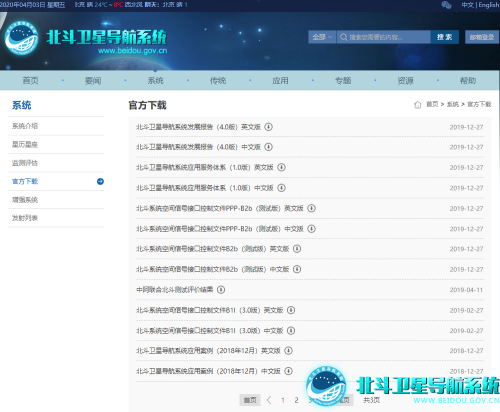Screen dimensions: 500x412
Task: Open title 北斗系统空间信号接口控制文件B1I (3.0版) 英文版
Action: 210,310
